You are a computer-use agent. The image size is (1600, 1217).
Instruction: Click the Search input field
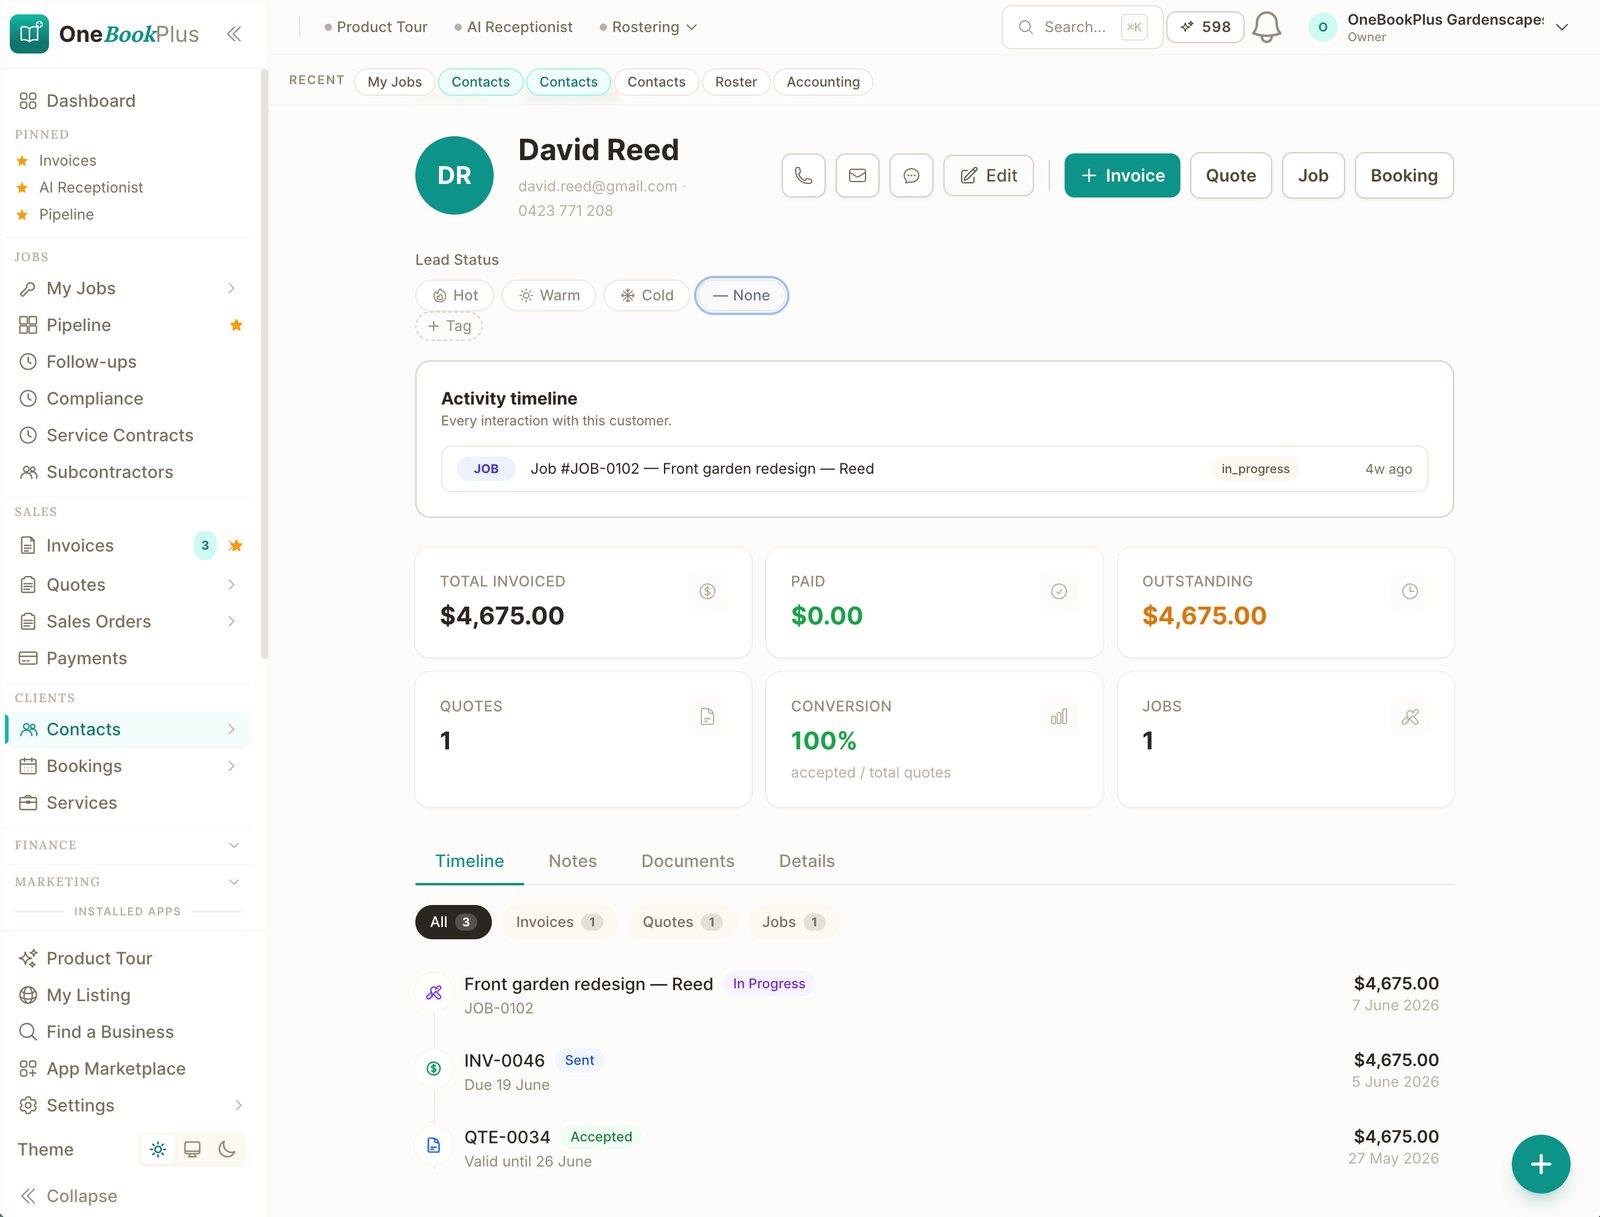click(1082, 27)
